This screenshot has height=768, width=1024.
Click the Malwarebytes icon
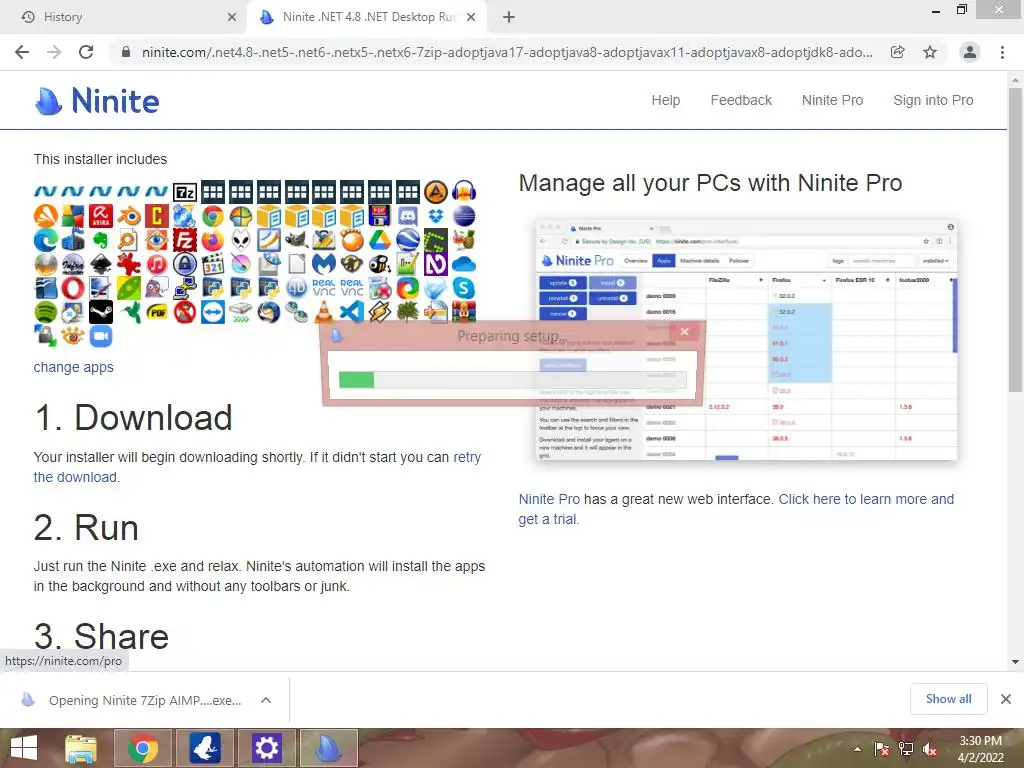point(324,264)
